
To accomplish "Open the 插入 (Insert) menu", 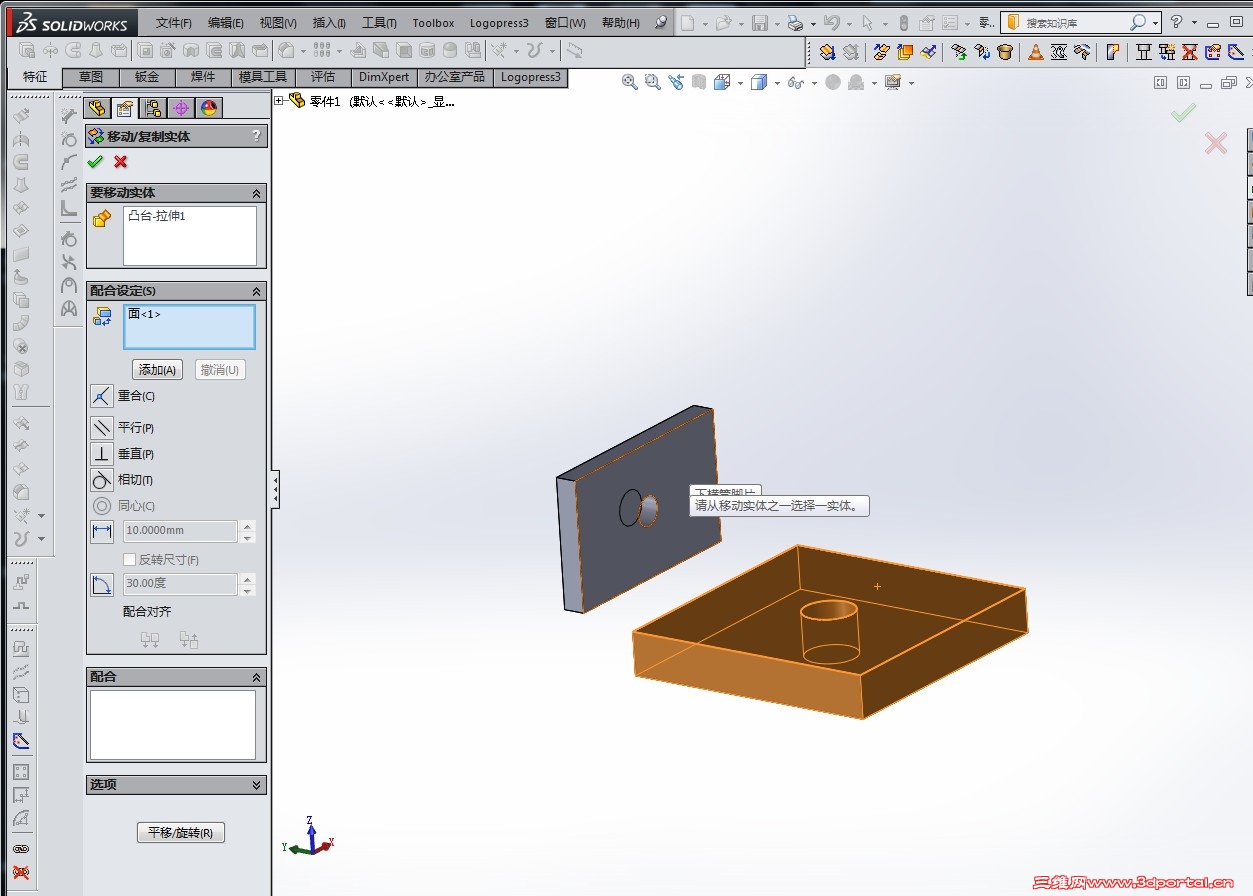I will pyautogui.click(x=329, y=23).
